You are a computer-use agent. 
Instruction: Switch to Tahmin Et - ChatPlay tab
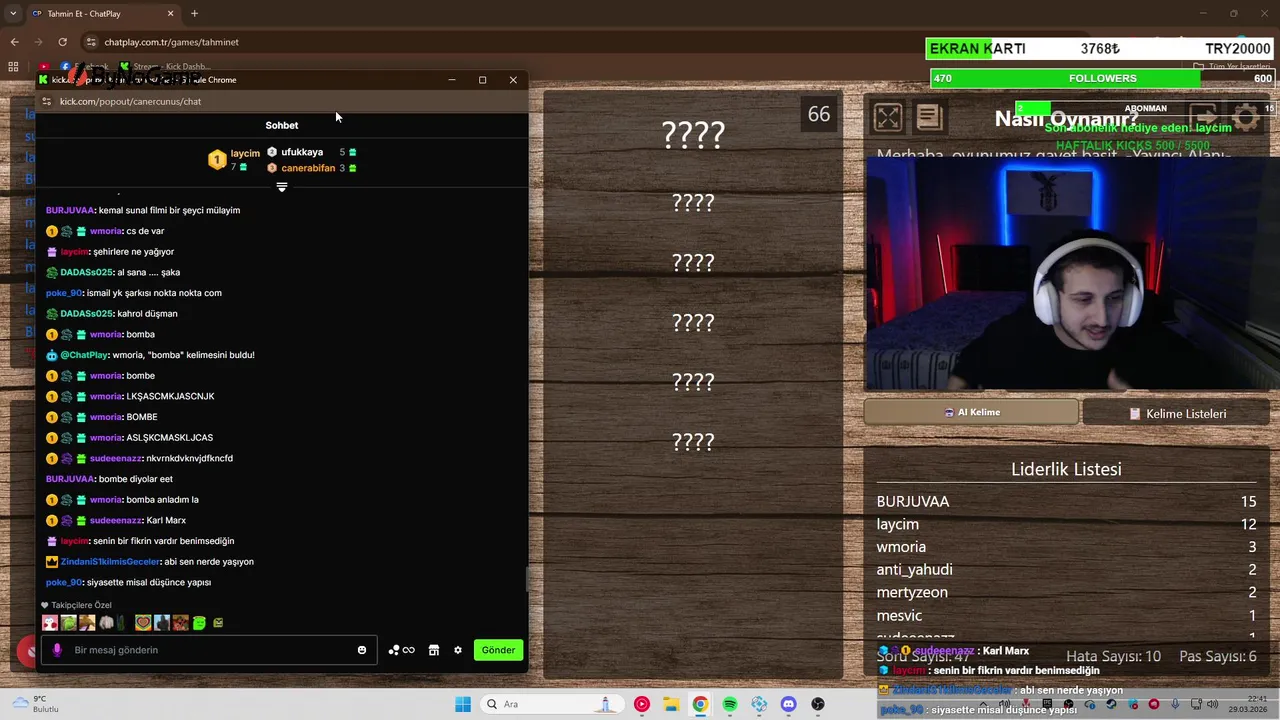(x=103, y=13)
